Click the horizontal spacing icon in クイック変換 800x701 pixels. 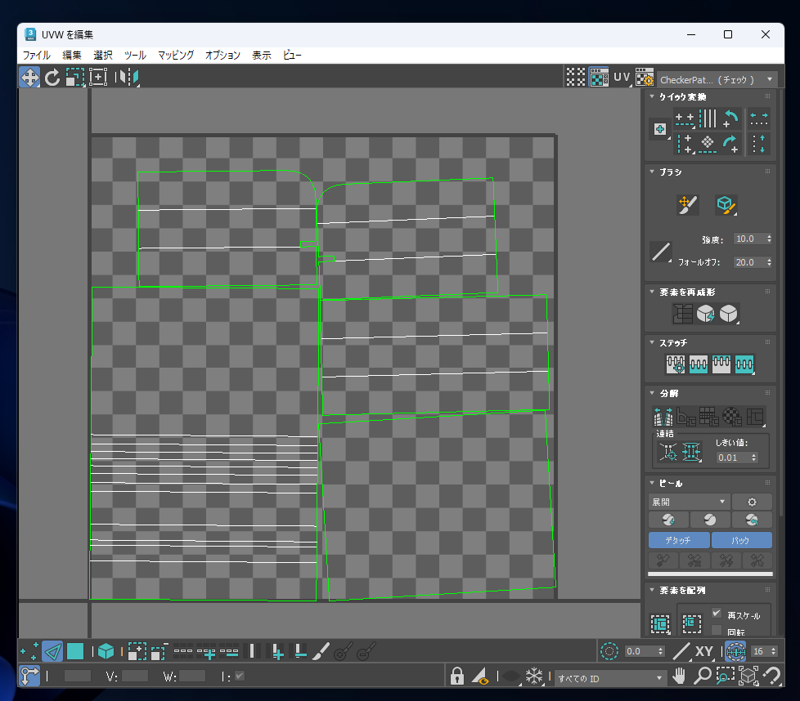click(x=759, y=118)
